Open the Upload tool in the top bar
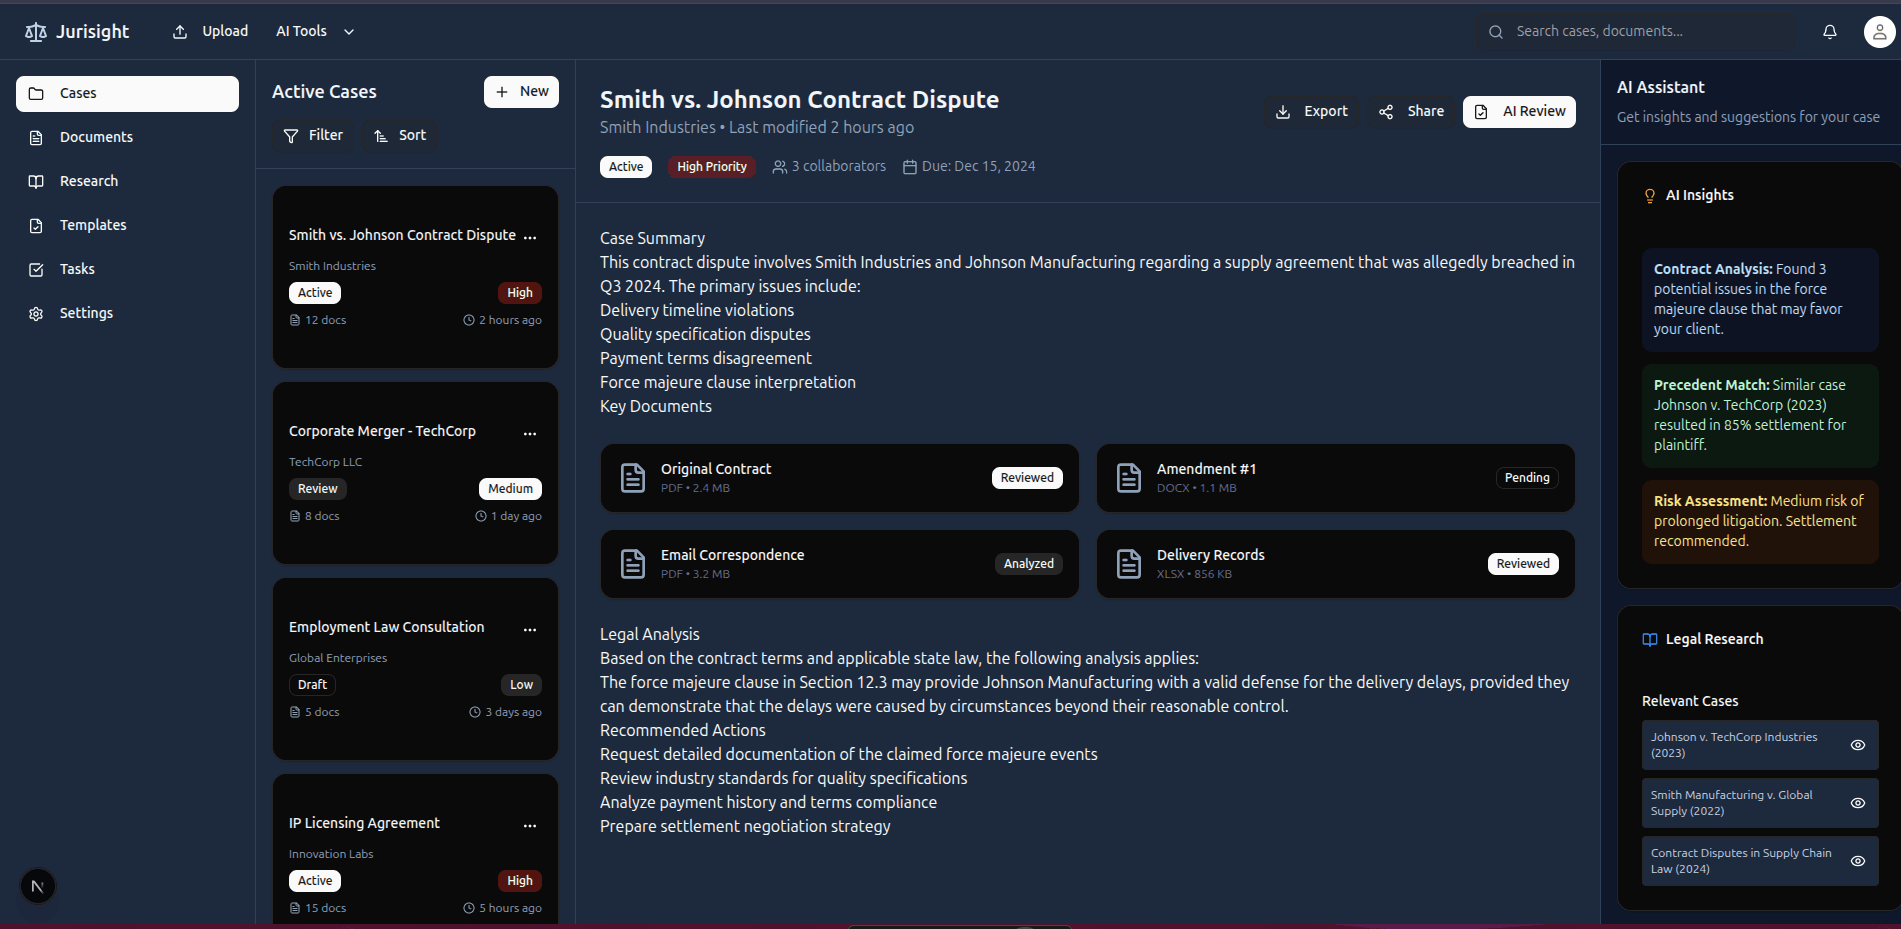The width and height of the screenshot is (1901, 929). (x=209, y=31)
